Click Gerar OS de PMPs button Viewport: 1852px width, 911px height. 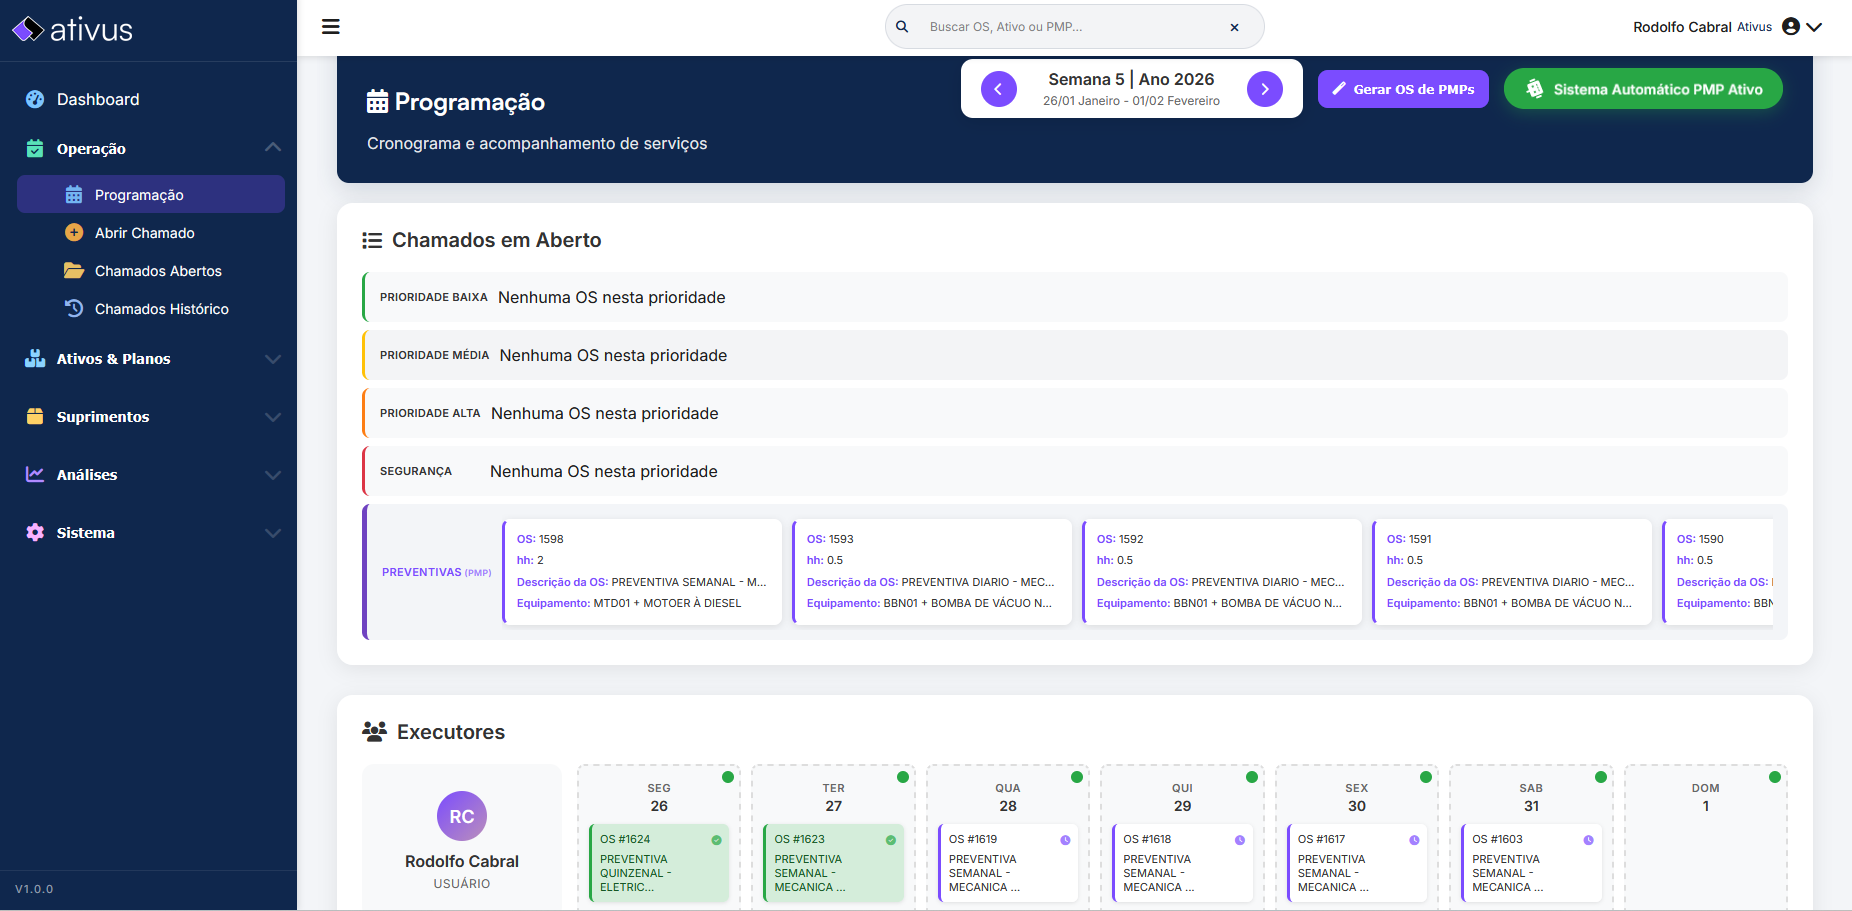pos(1403,89)
